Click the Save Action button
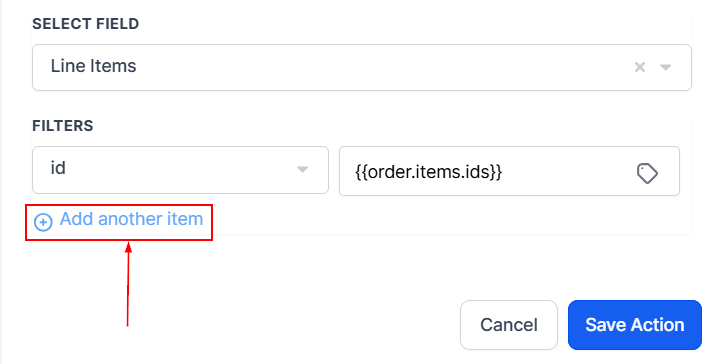 click(634, 325)
